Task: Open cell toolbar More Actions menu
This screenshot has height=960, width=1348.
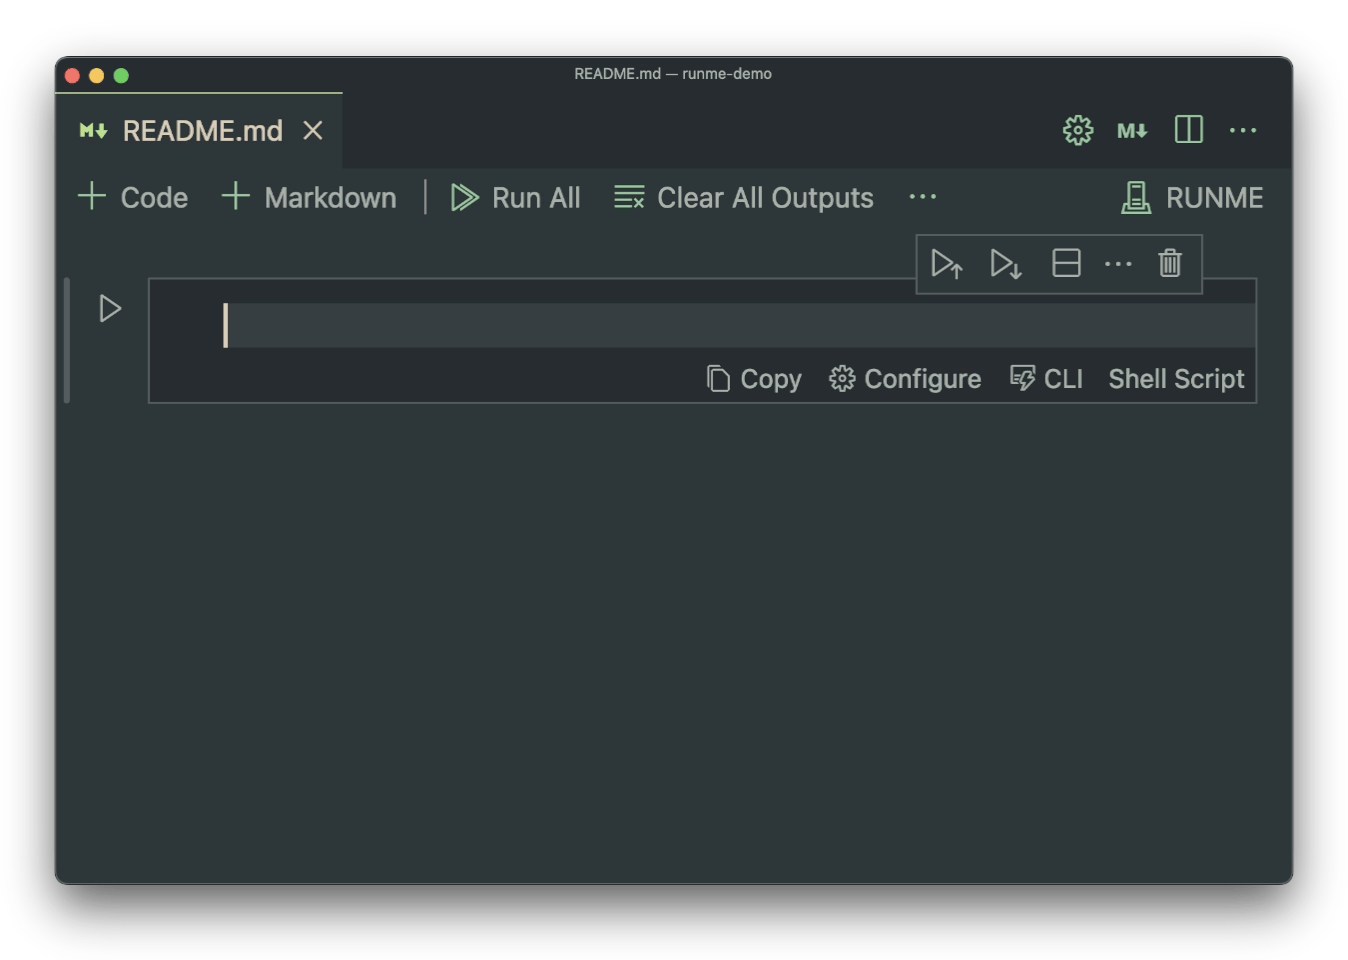Action: click(1118, 264)
